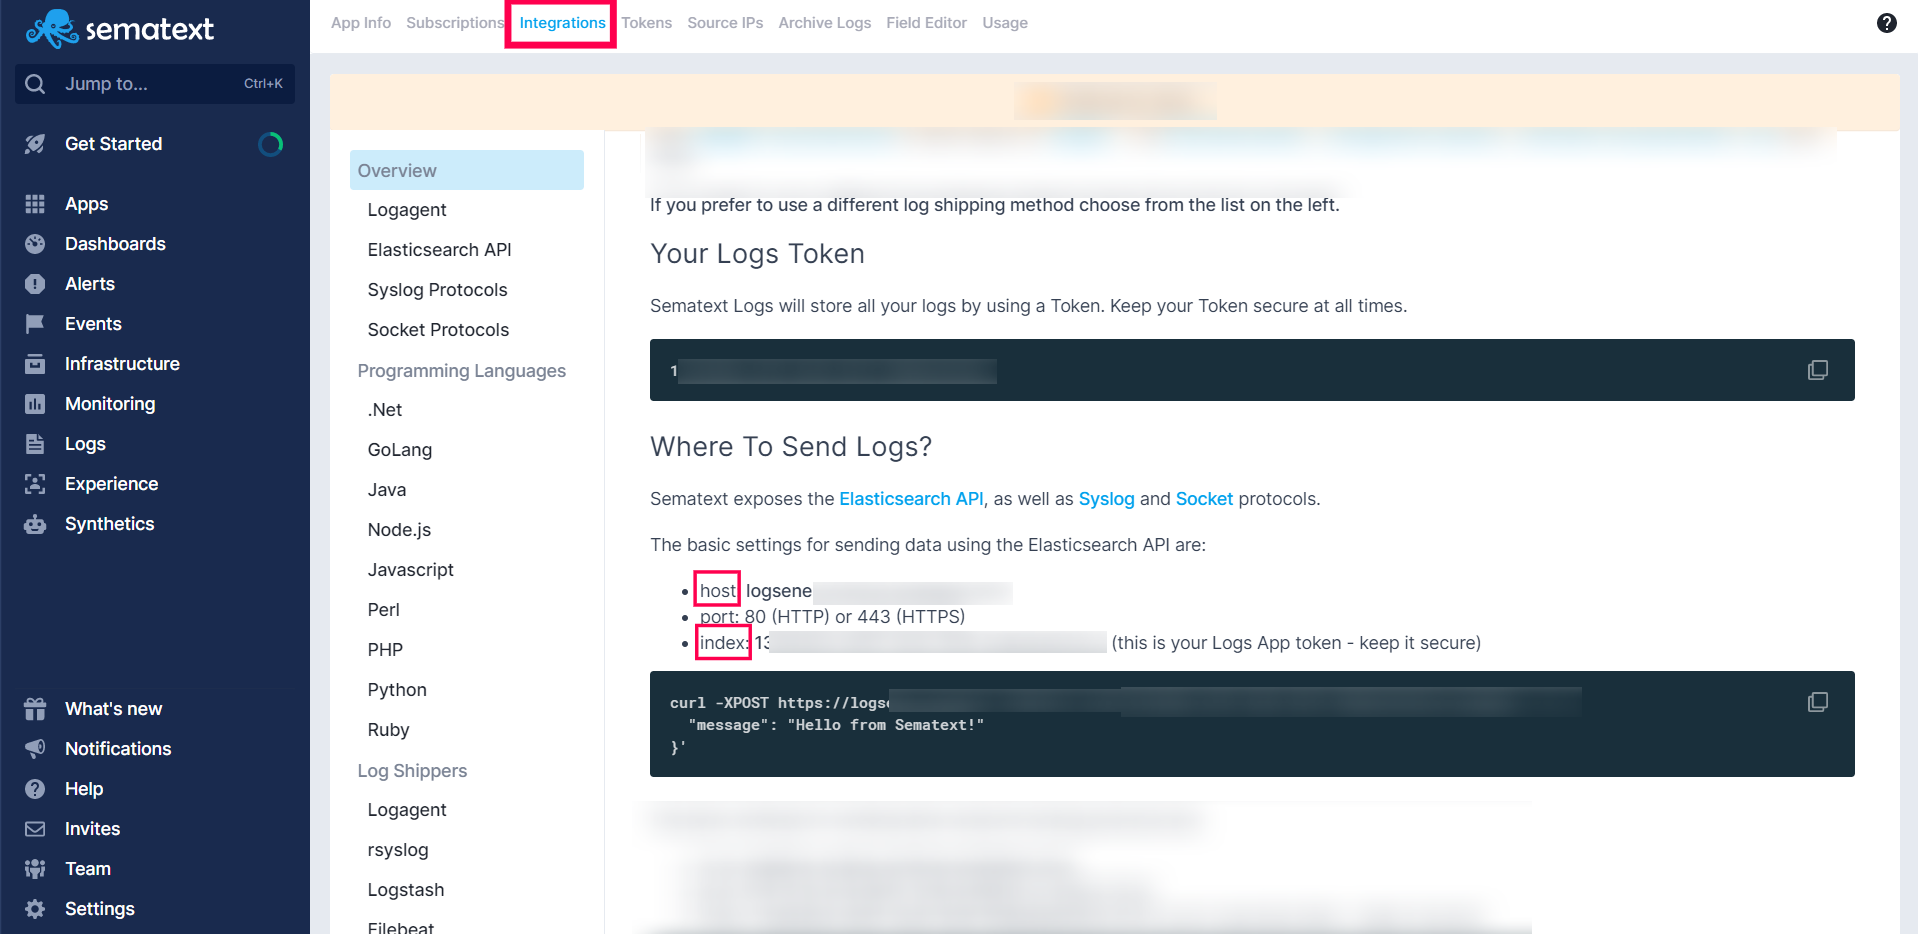Click the Infrastructure icon
This screenshot has width=1918, height=934.
(35, 364)
